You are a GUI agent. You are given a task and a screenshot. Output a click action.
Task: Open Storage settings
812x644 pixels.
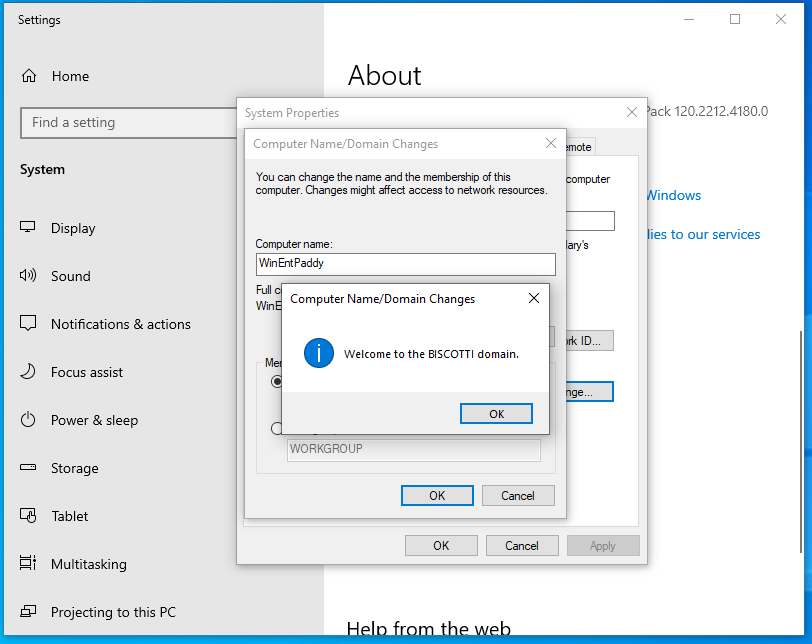click(74, 468)
